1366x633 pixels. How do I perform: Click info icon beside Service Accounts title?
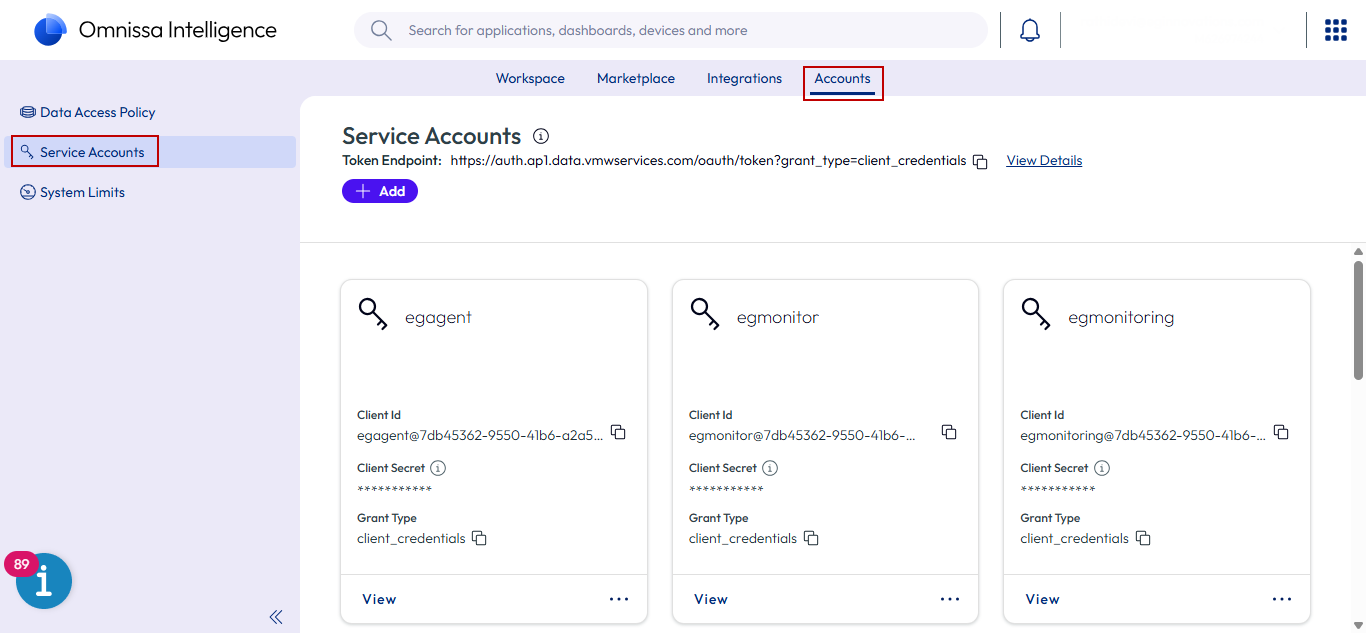[541, 136]
